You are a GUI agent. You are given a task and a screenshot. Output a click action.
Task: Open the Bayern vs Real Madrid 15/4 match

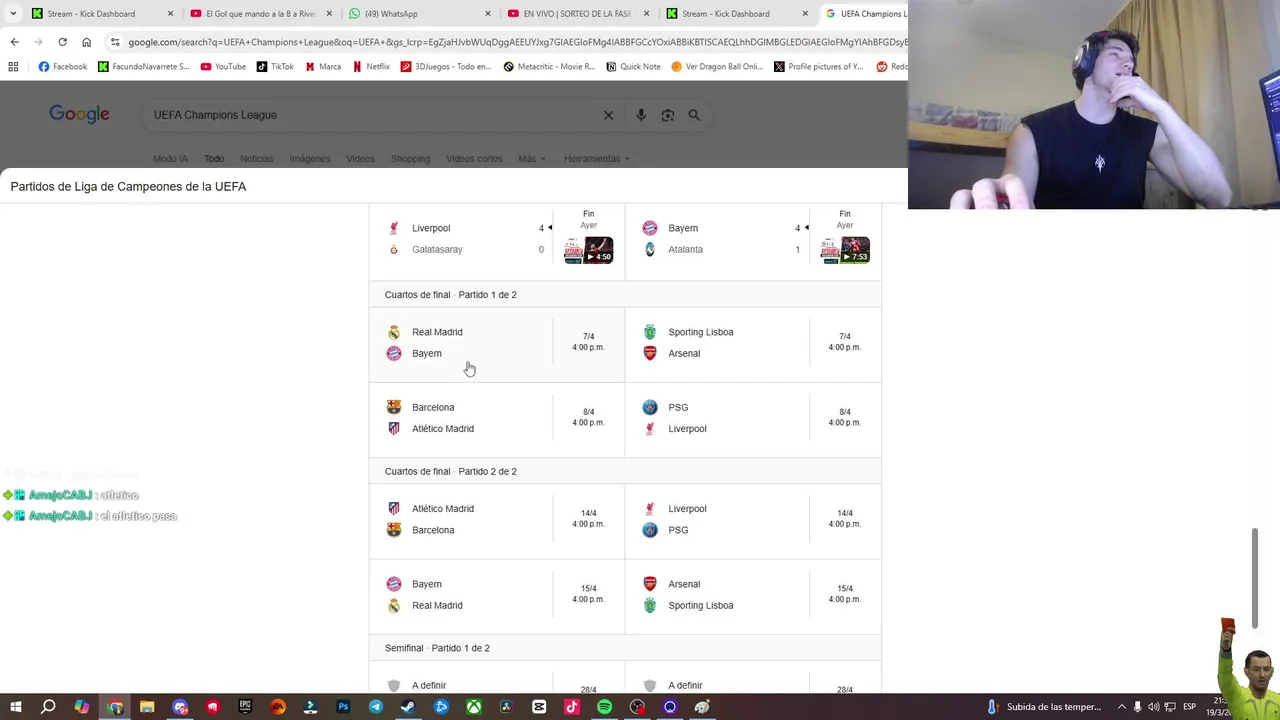tap(497, 595)
